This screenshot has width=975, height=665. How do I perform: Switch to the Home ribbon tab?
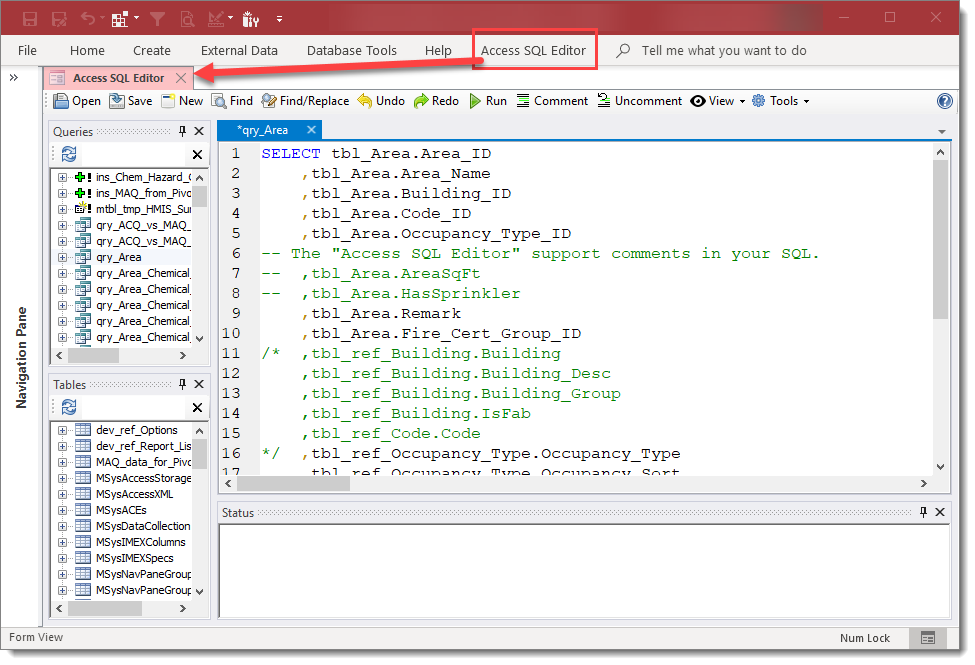pos(87,50)
